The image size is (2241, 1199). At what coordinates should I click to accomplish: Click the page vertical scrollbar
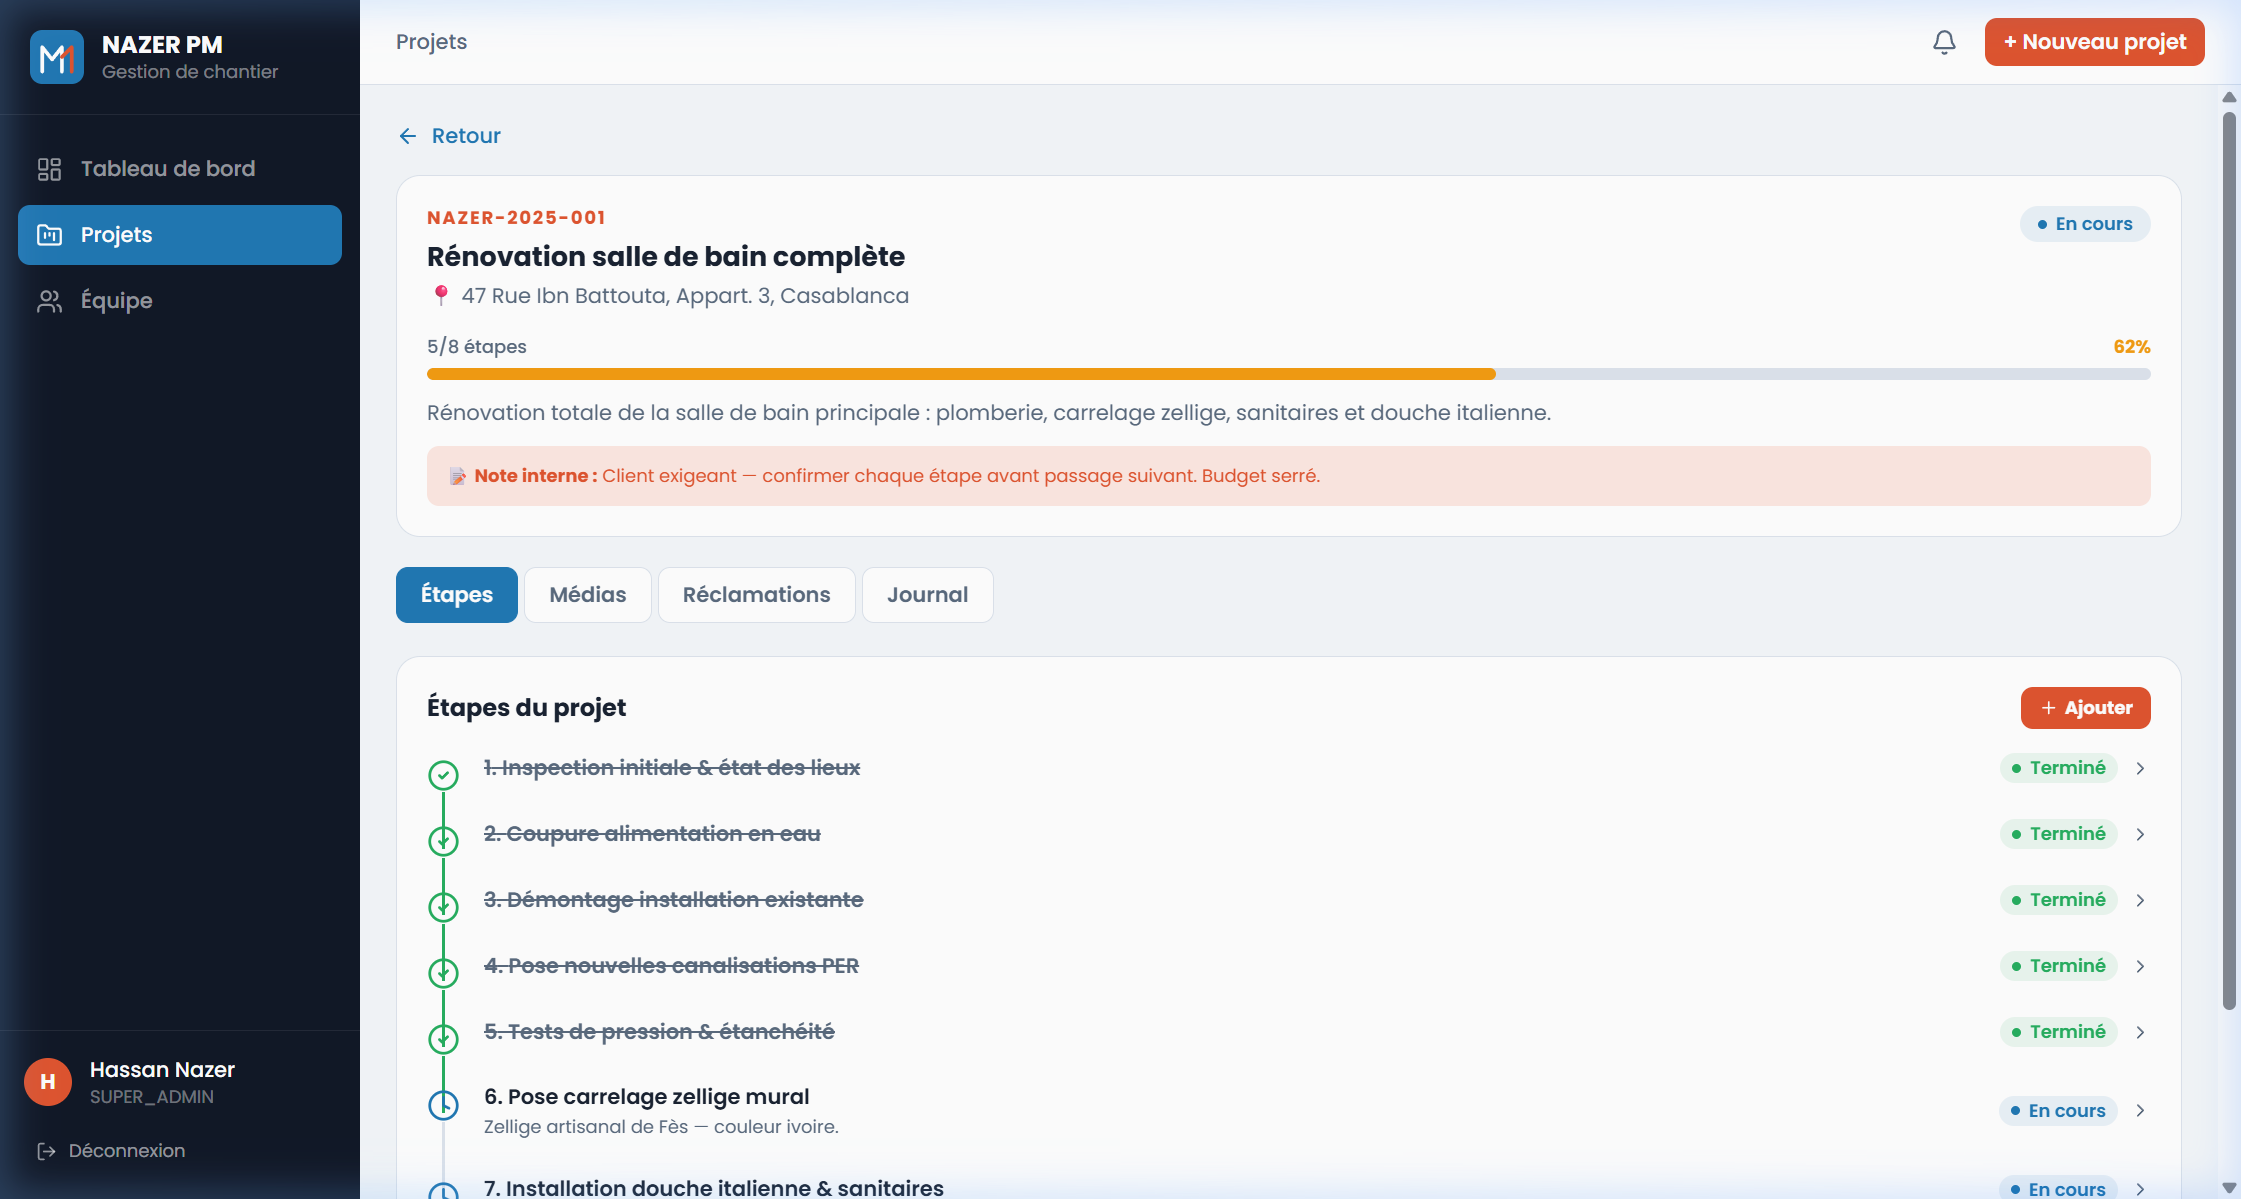point(2229,560)
